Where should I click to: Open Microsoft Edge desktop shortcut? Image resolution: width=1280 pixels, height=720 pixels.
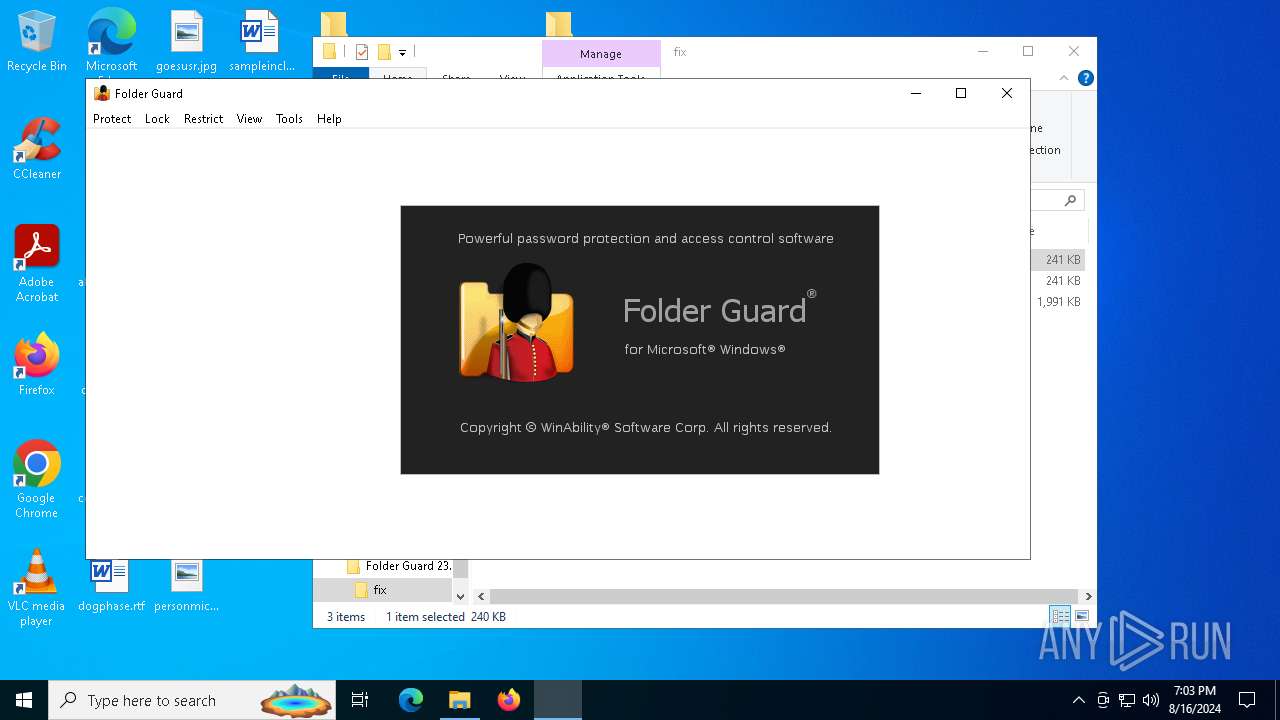click(x=111, y=42)
